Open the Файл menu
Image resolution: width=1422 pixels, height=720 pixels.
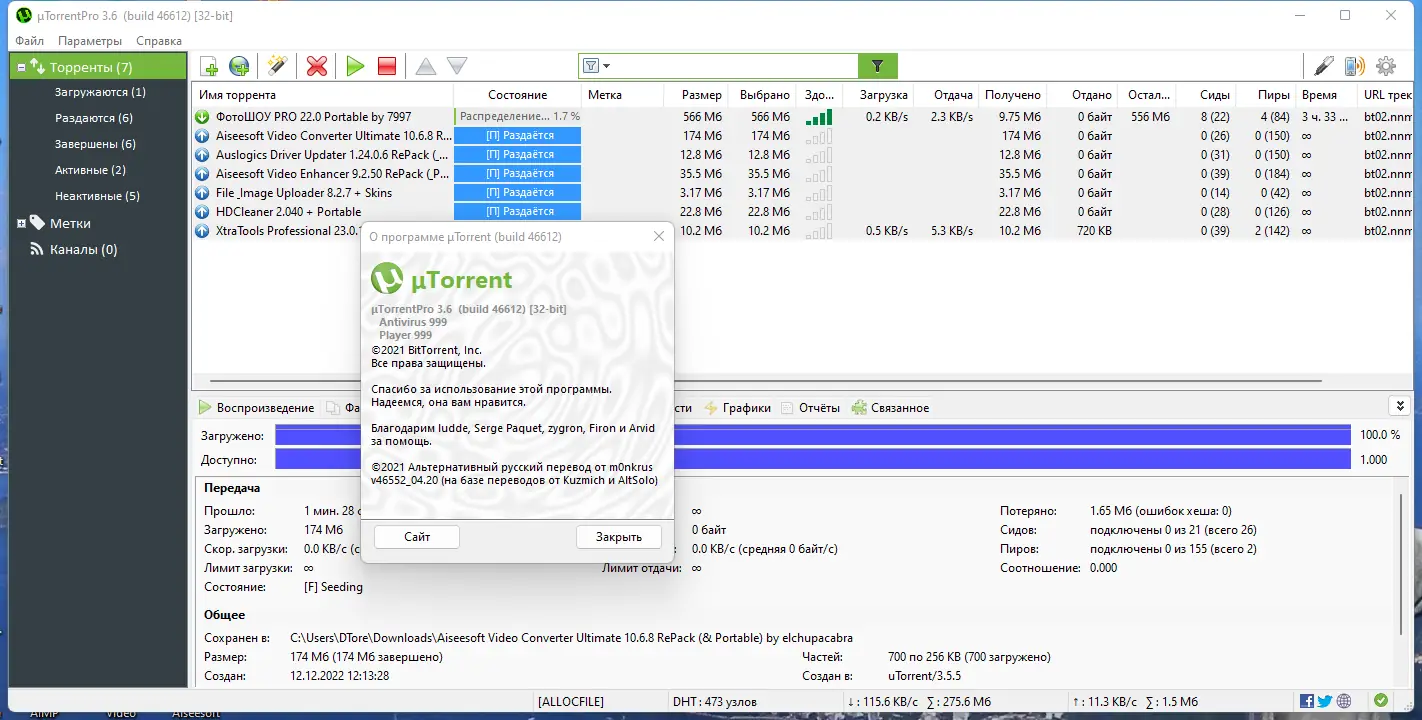30,41
